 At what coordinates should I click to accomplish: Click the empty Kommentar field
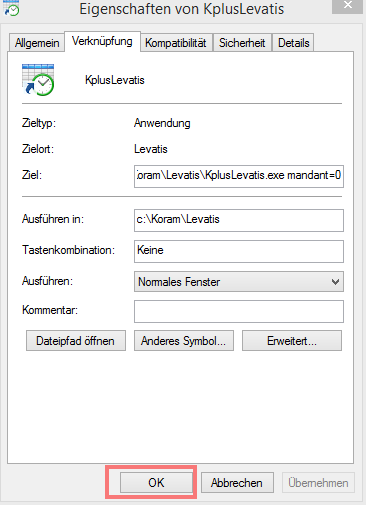239,311
